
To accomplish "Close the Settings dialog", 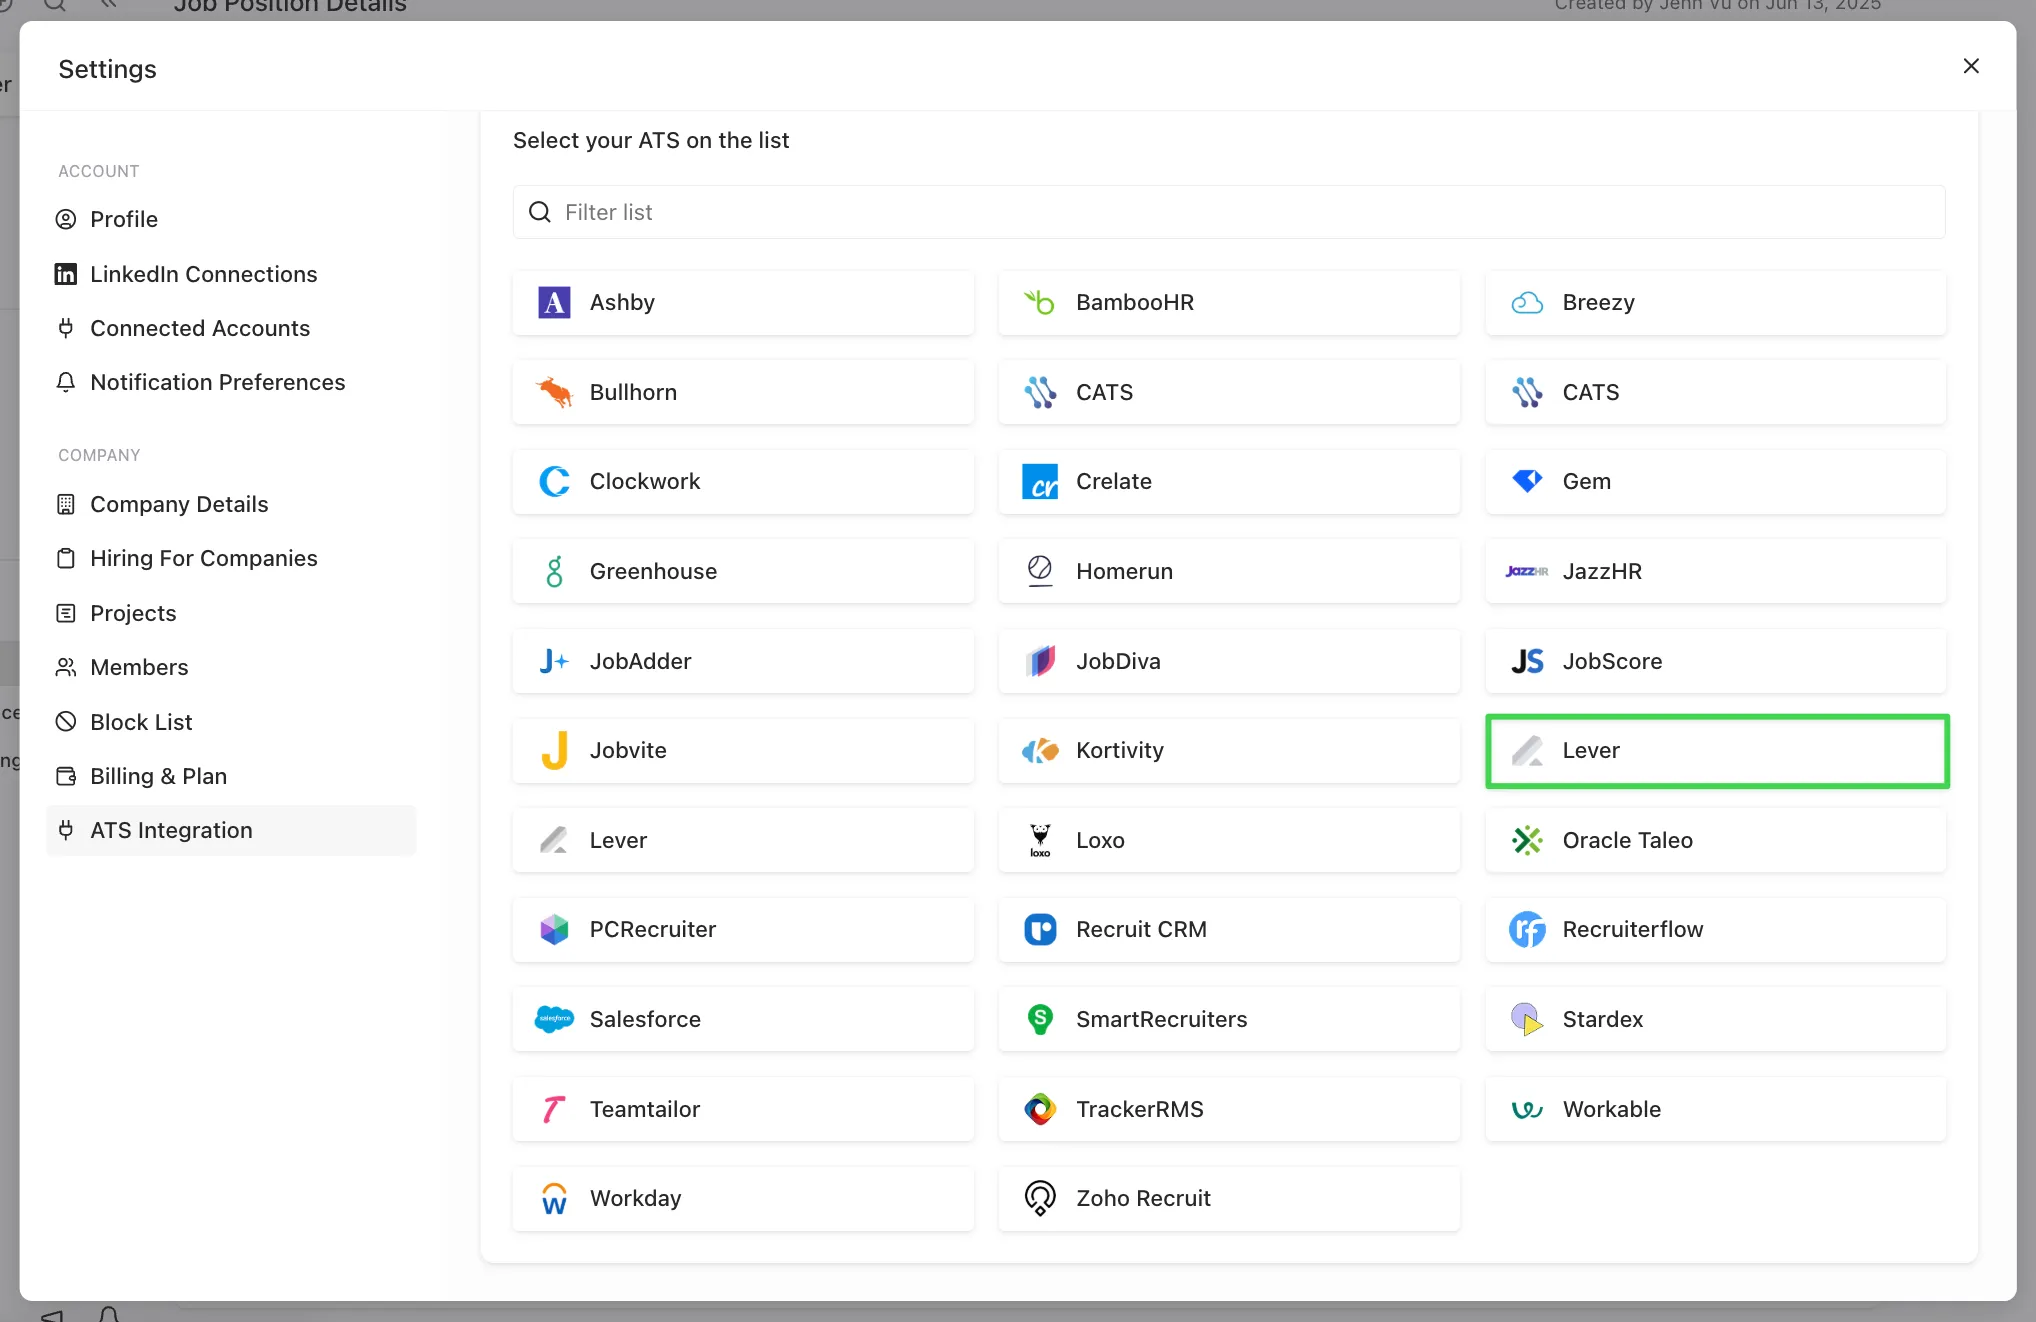I will tap(1971, 66).
